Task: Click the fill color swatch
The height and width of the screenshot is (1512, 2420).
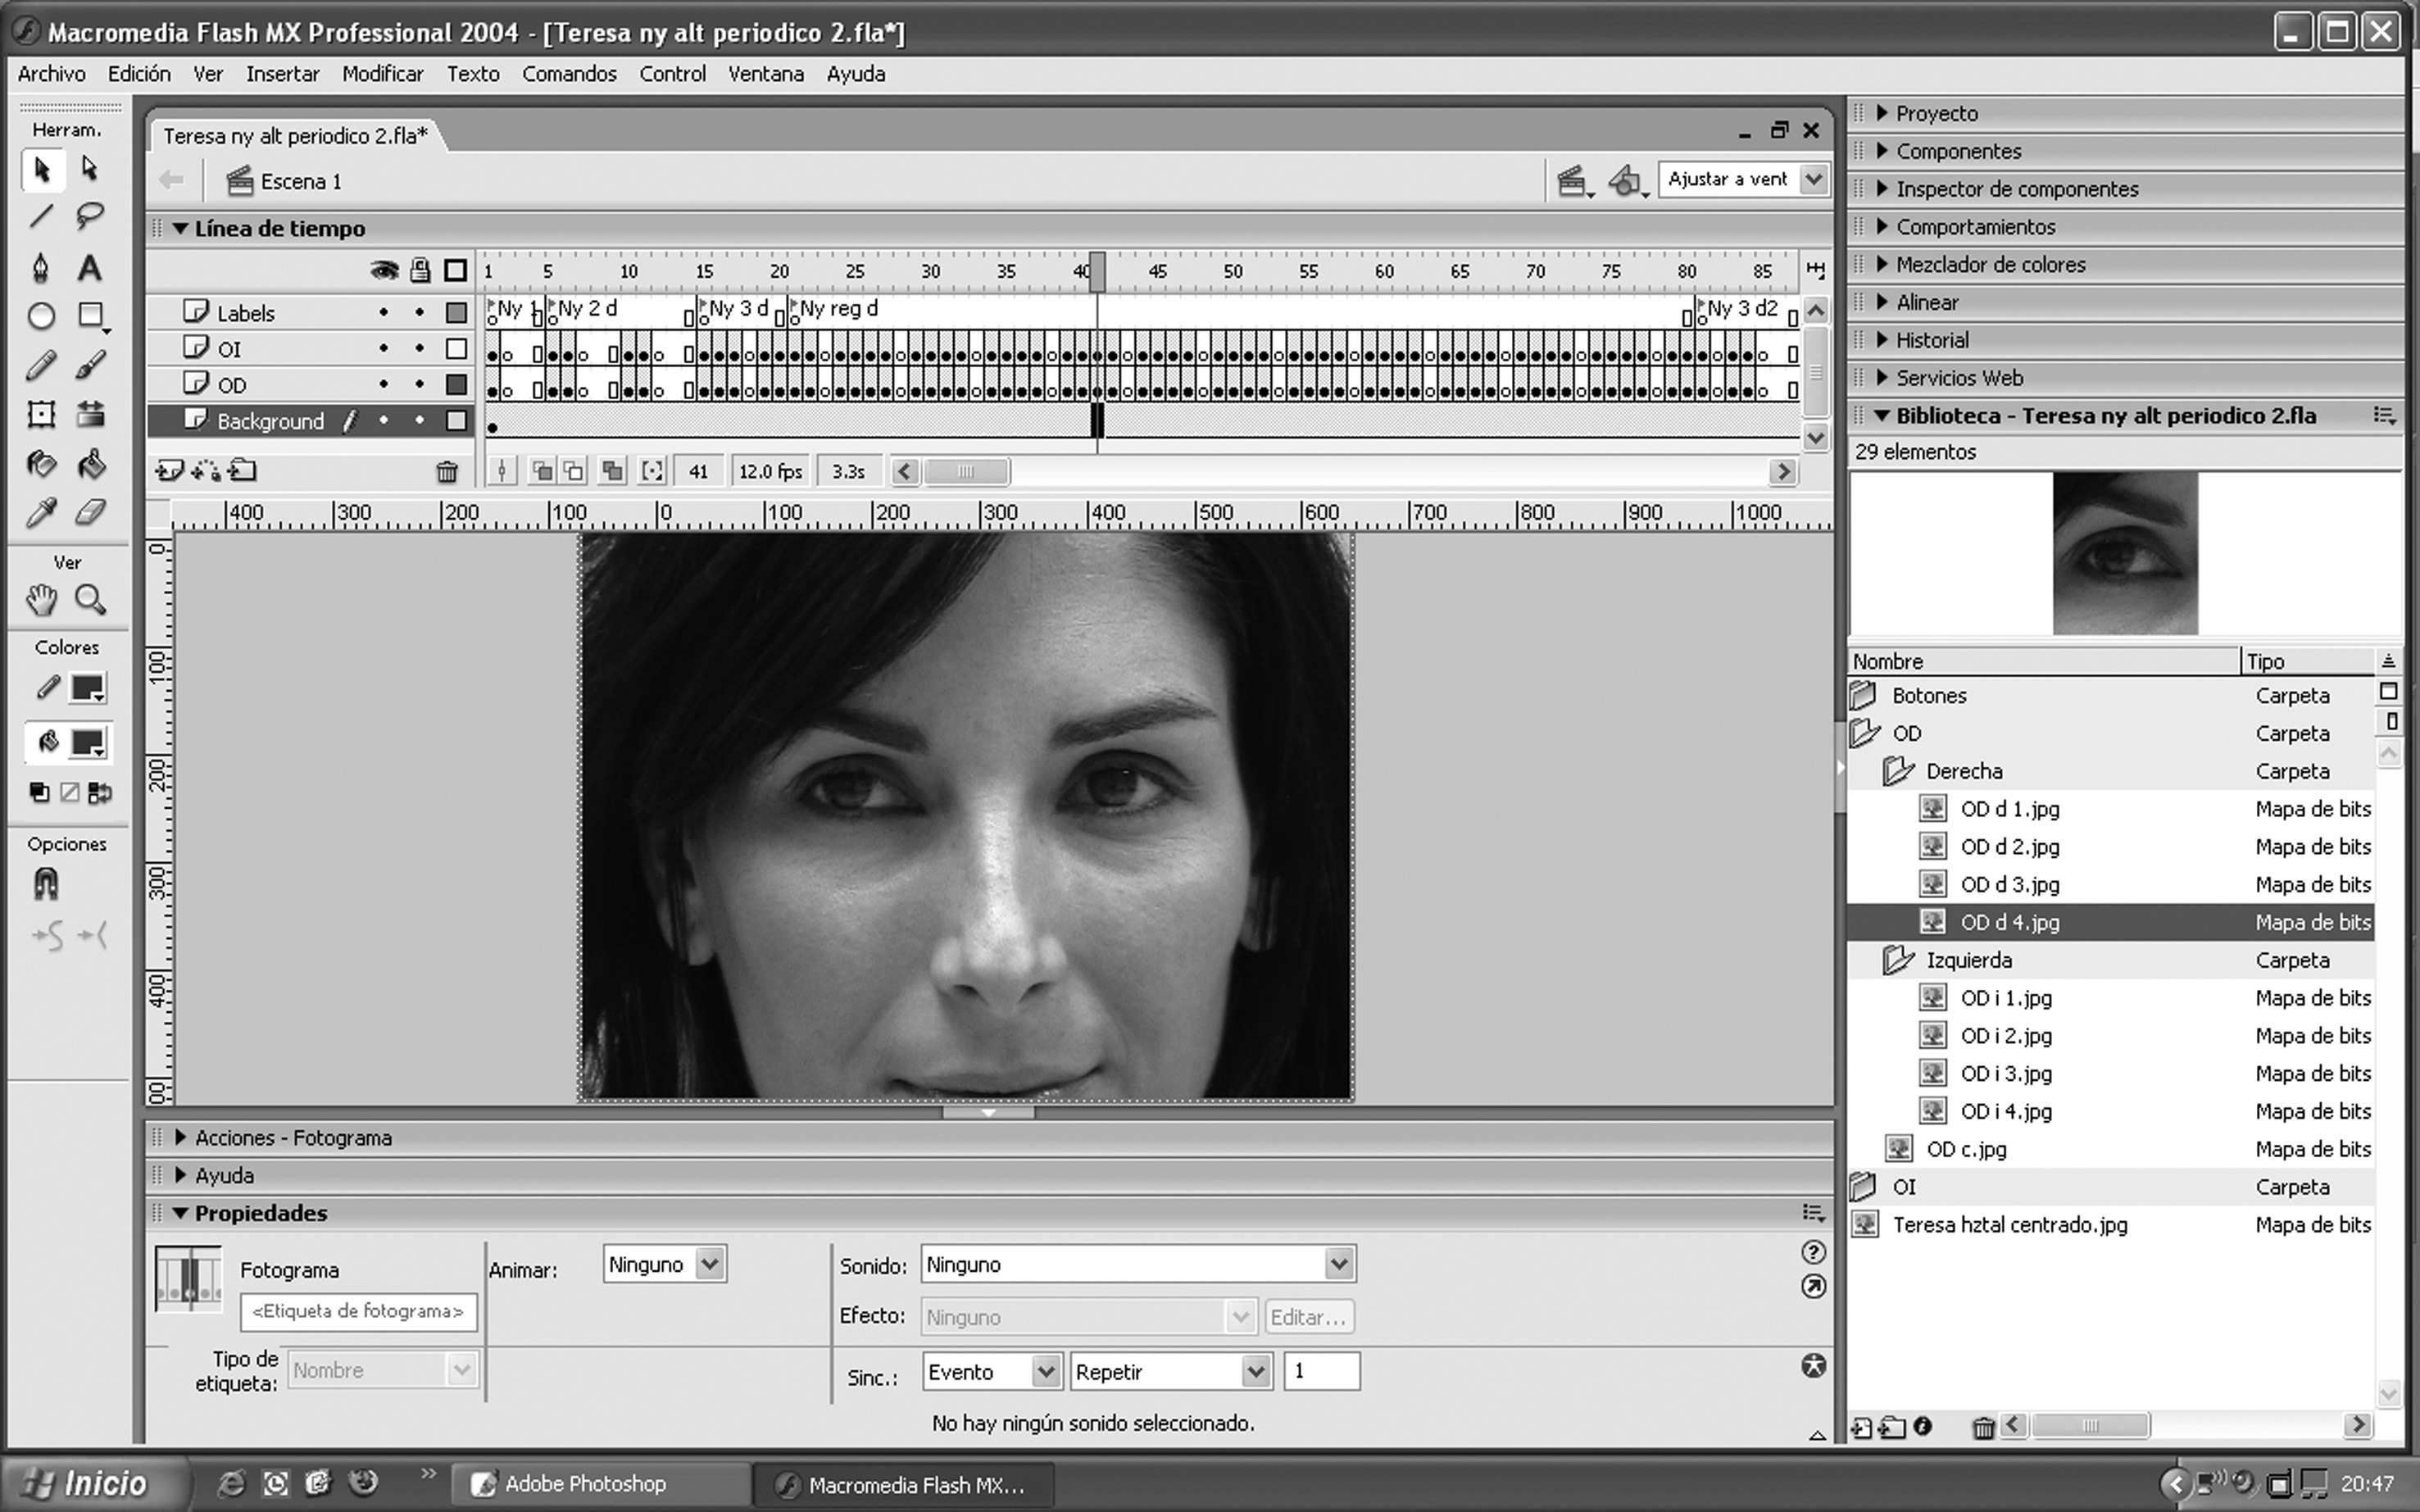Action: coord(87,743)
